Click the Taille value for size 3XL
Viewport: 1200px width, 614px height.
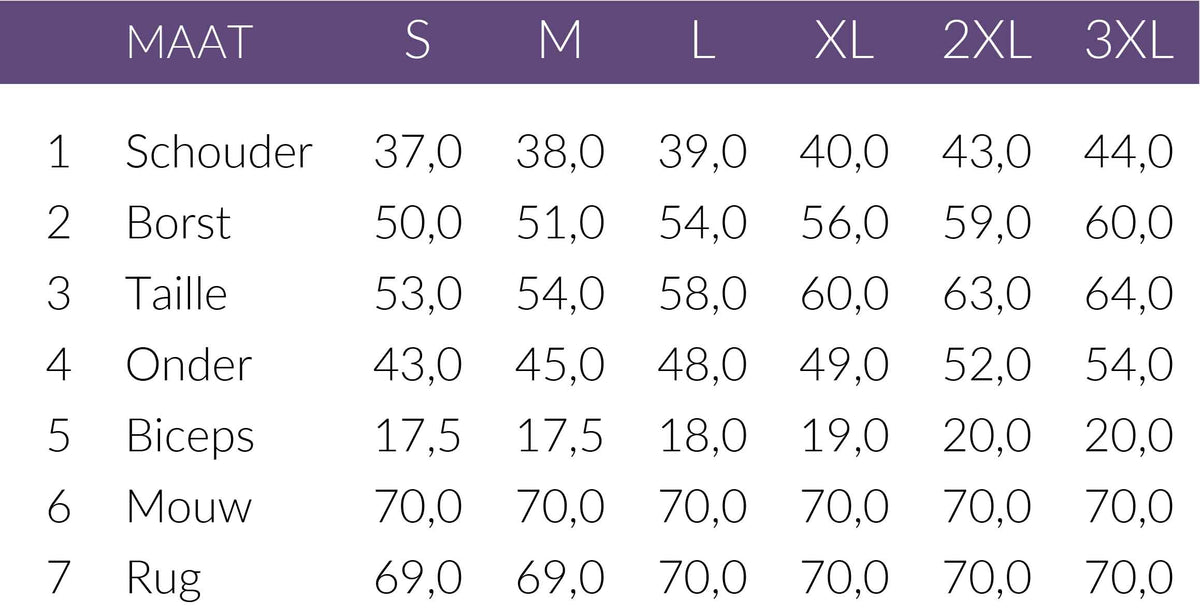pos(1128,294)
